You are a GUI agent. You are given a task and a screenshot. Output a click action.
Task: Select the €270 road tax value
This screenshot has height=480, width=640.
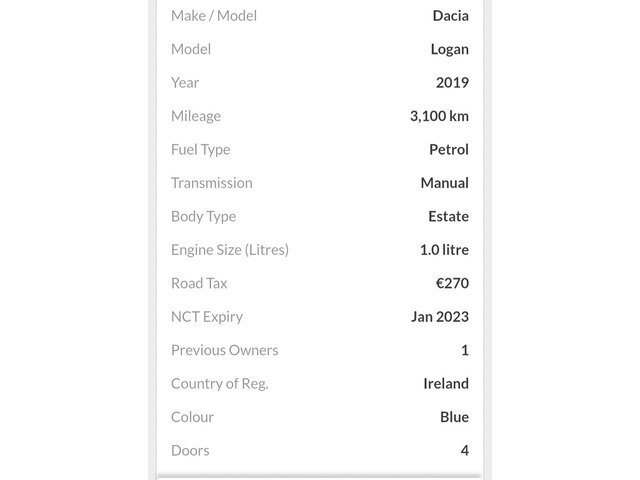[452, 284]
